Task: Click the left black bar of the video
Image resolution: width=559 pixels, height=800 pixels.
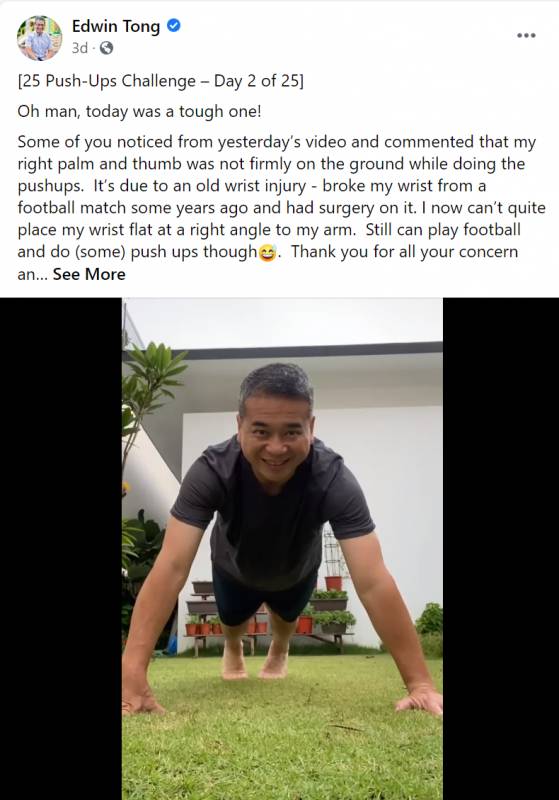Action: pos(61,548)
